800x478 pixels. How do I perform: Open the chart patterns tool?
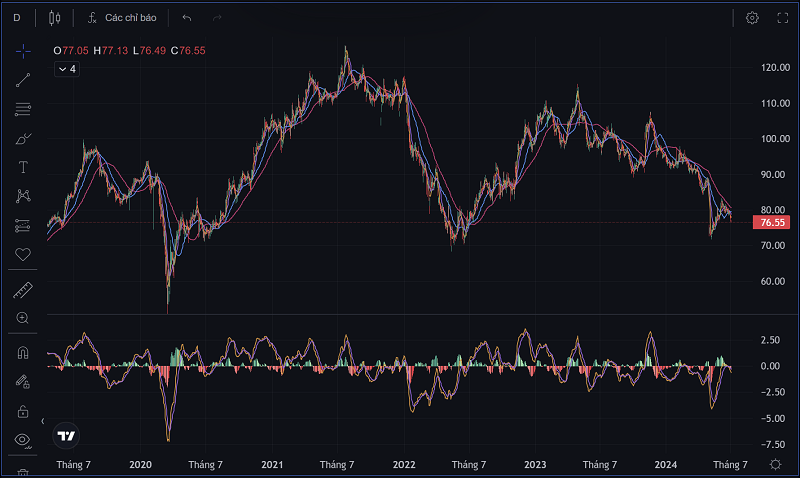[x=22, y=196]
